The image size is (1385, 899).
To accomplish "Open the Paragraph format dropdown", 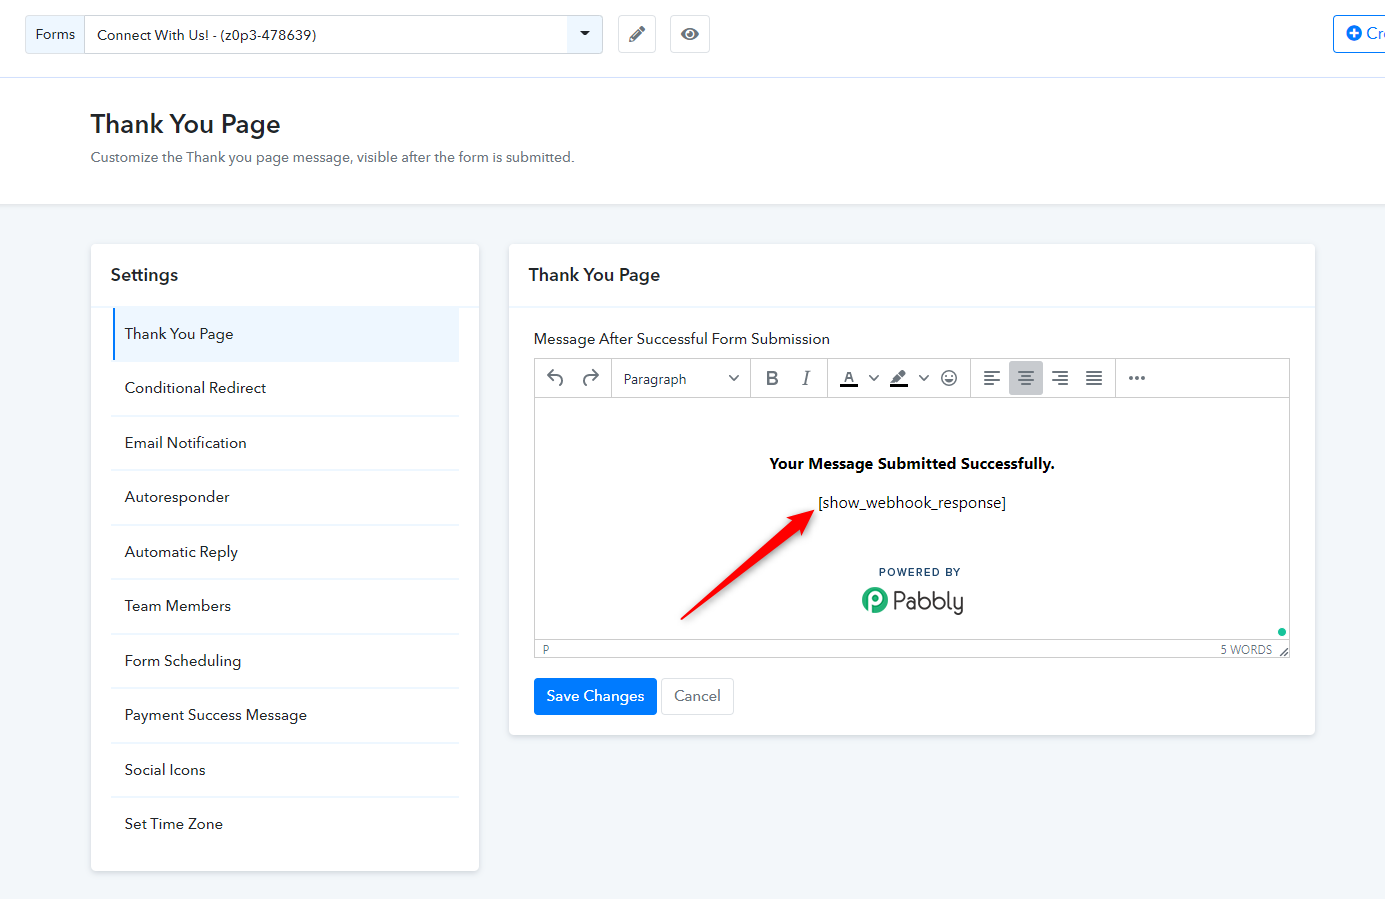I will pos(681,379).
